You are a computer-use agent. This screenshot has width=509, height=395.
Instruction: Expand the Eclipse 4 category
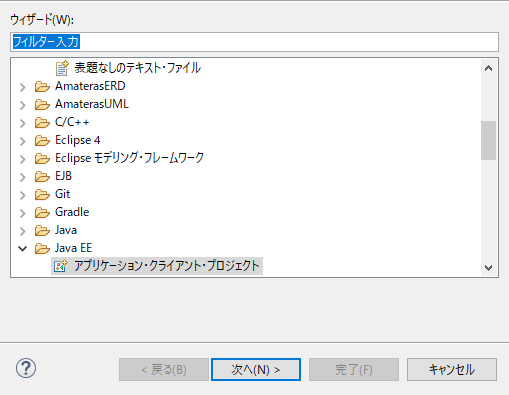pyautogui.click(x=23, y=141)
